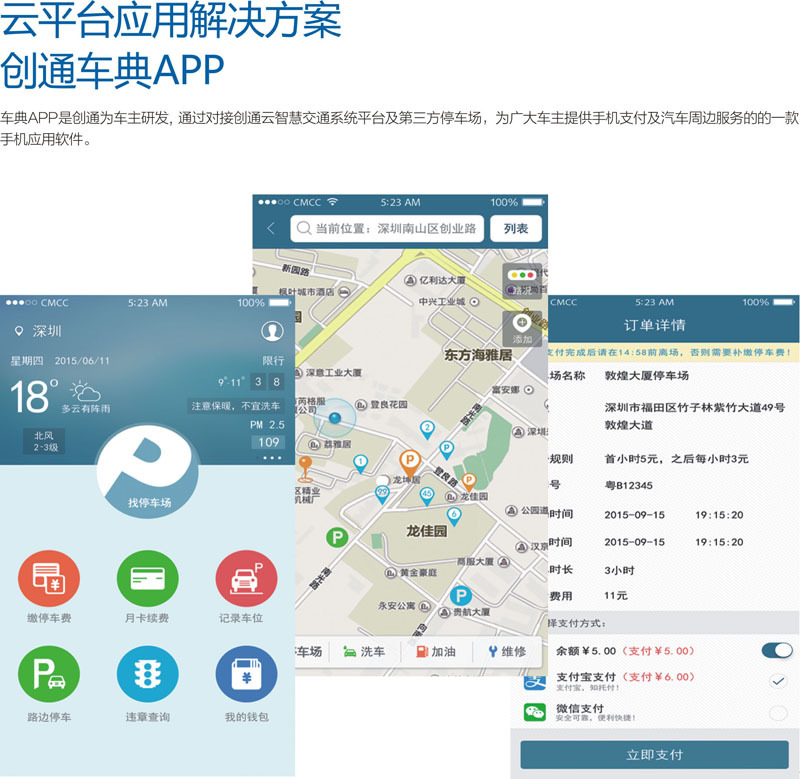Tap the 深圳 location pin icon
The image size is (800, 779).
[x=19, y=331]
